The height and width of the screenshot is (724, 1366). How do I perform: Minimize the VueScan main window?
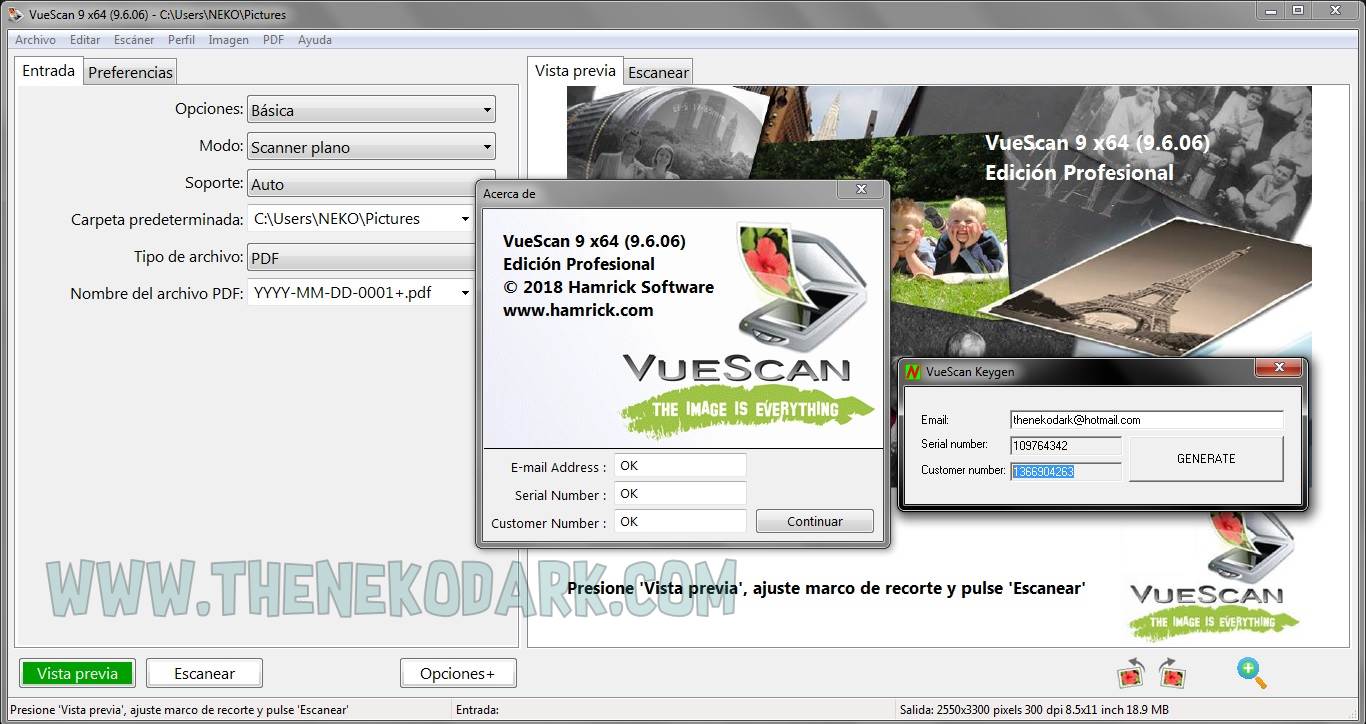(x=1272, y=10)
